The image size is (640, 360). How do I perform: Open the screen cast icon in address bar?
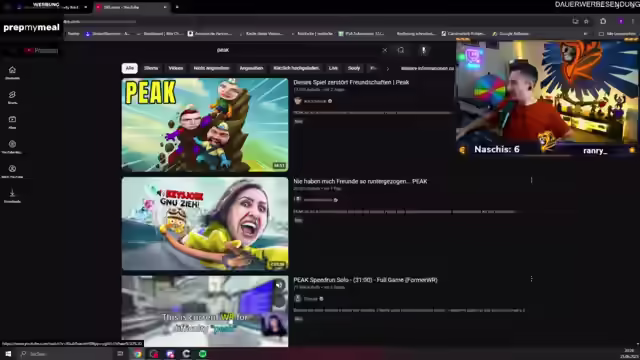[576, 21]
